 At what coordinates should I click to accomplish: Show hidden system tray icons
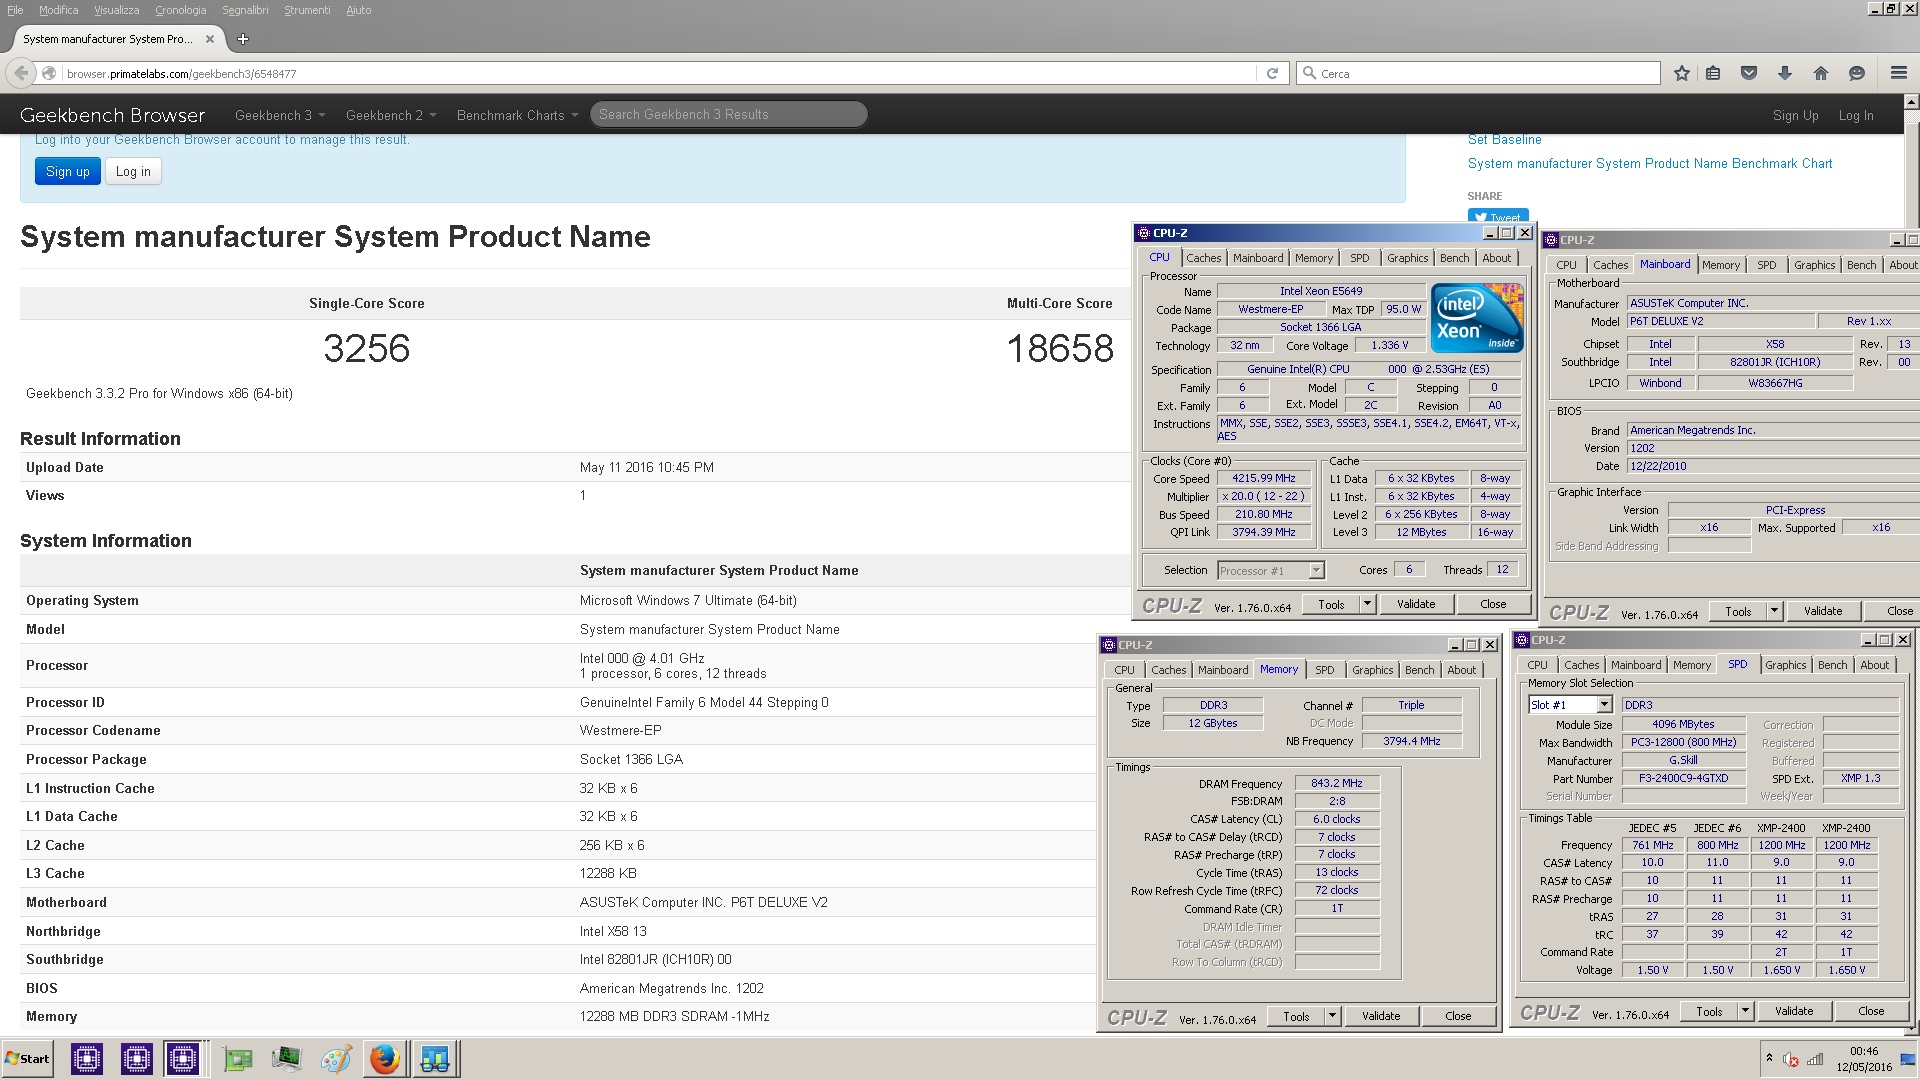click(1769, 1058)
